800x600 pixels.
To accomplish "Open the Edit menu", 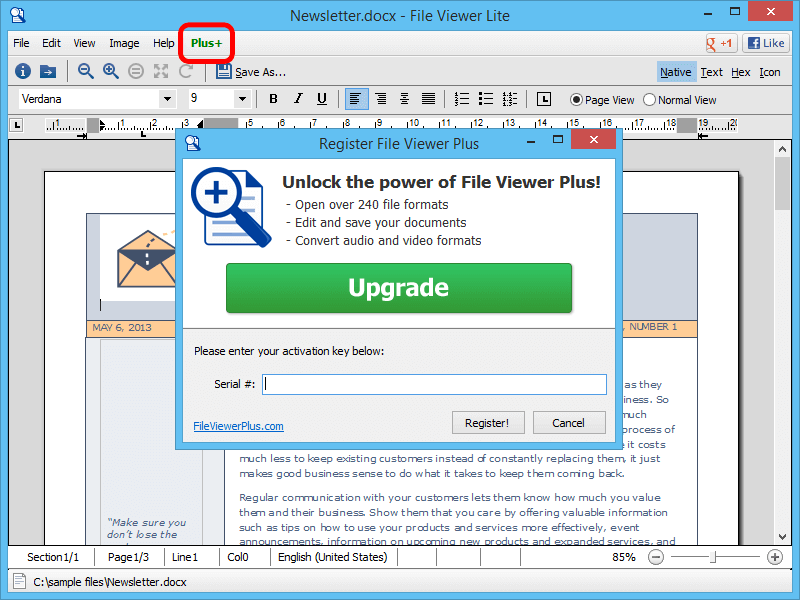I will (52, 43).
